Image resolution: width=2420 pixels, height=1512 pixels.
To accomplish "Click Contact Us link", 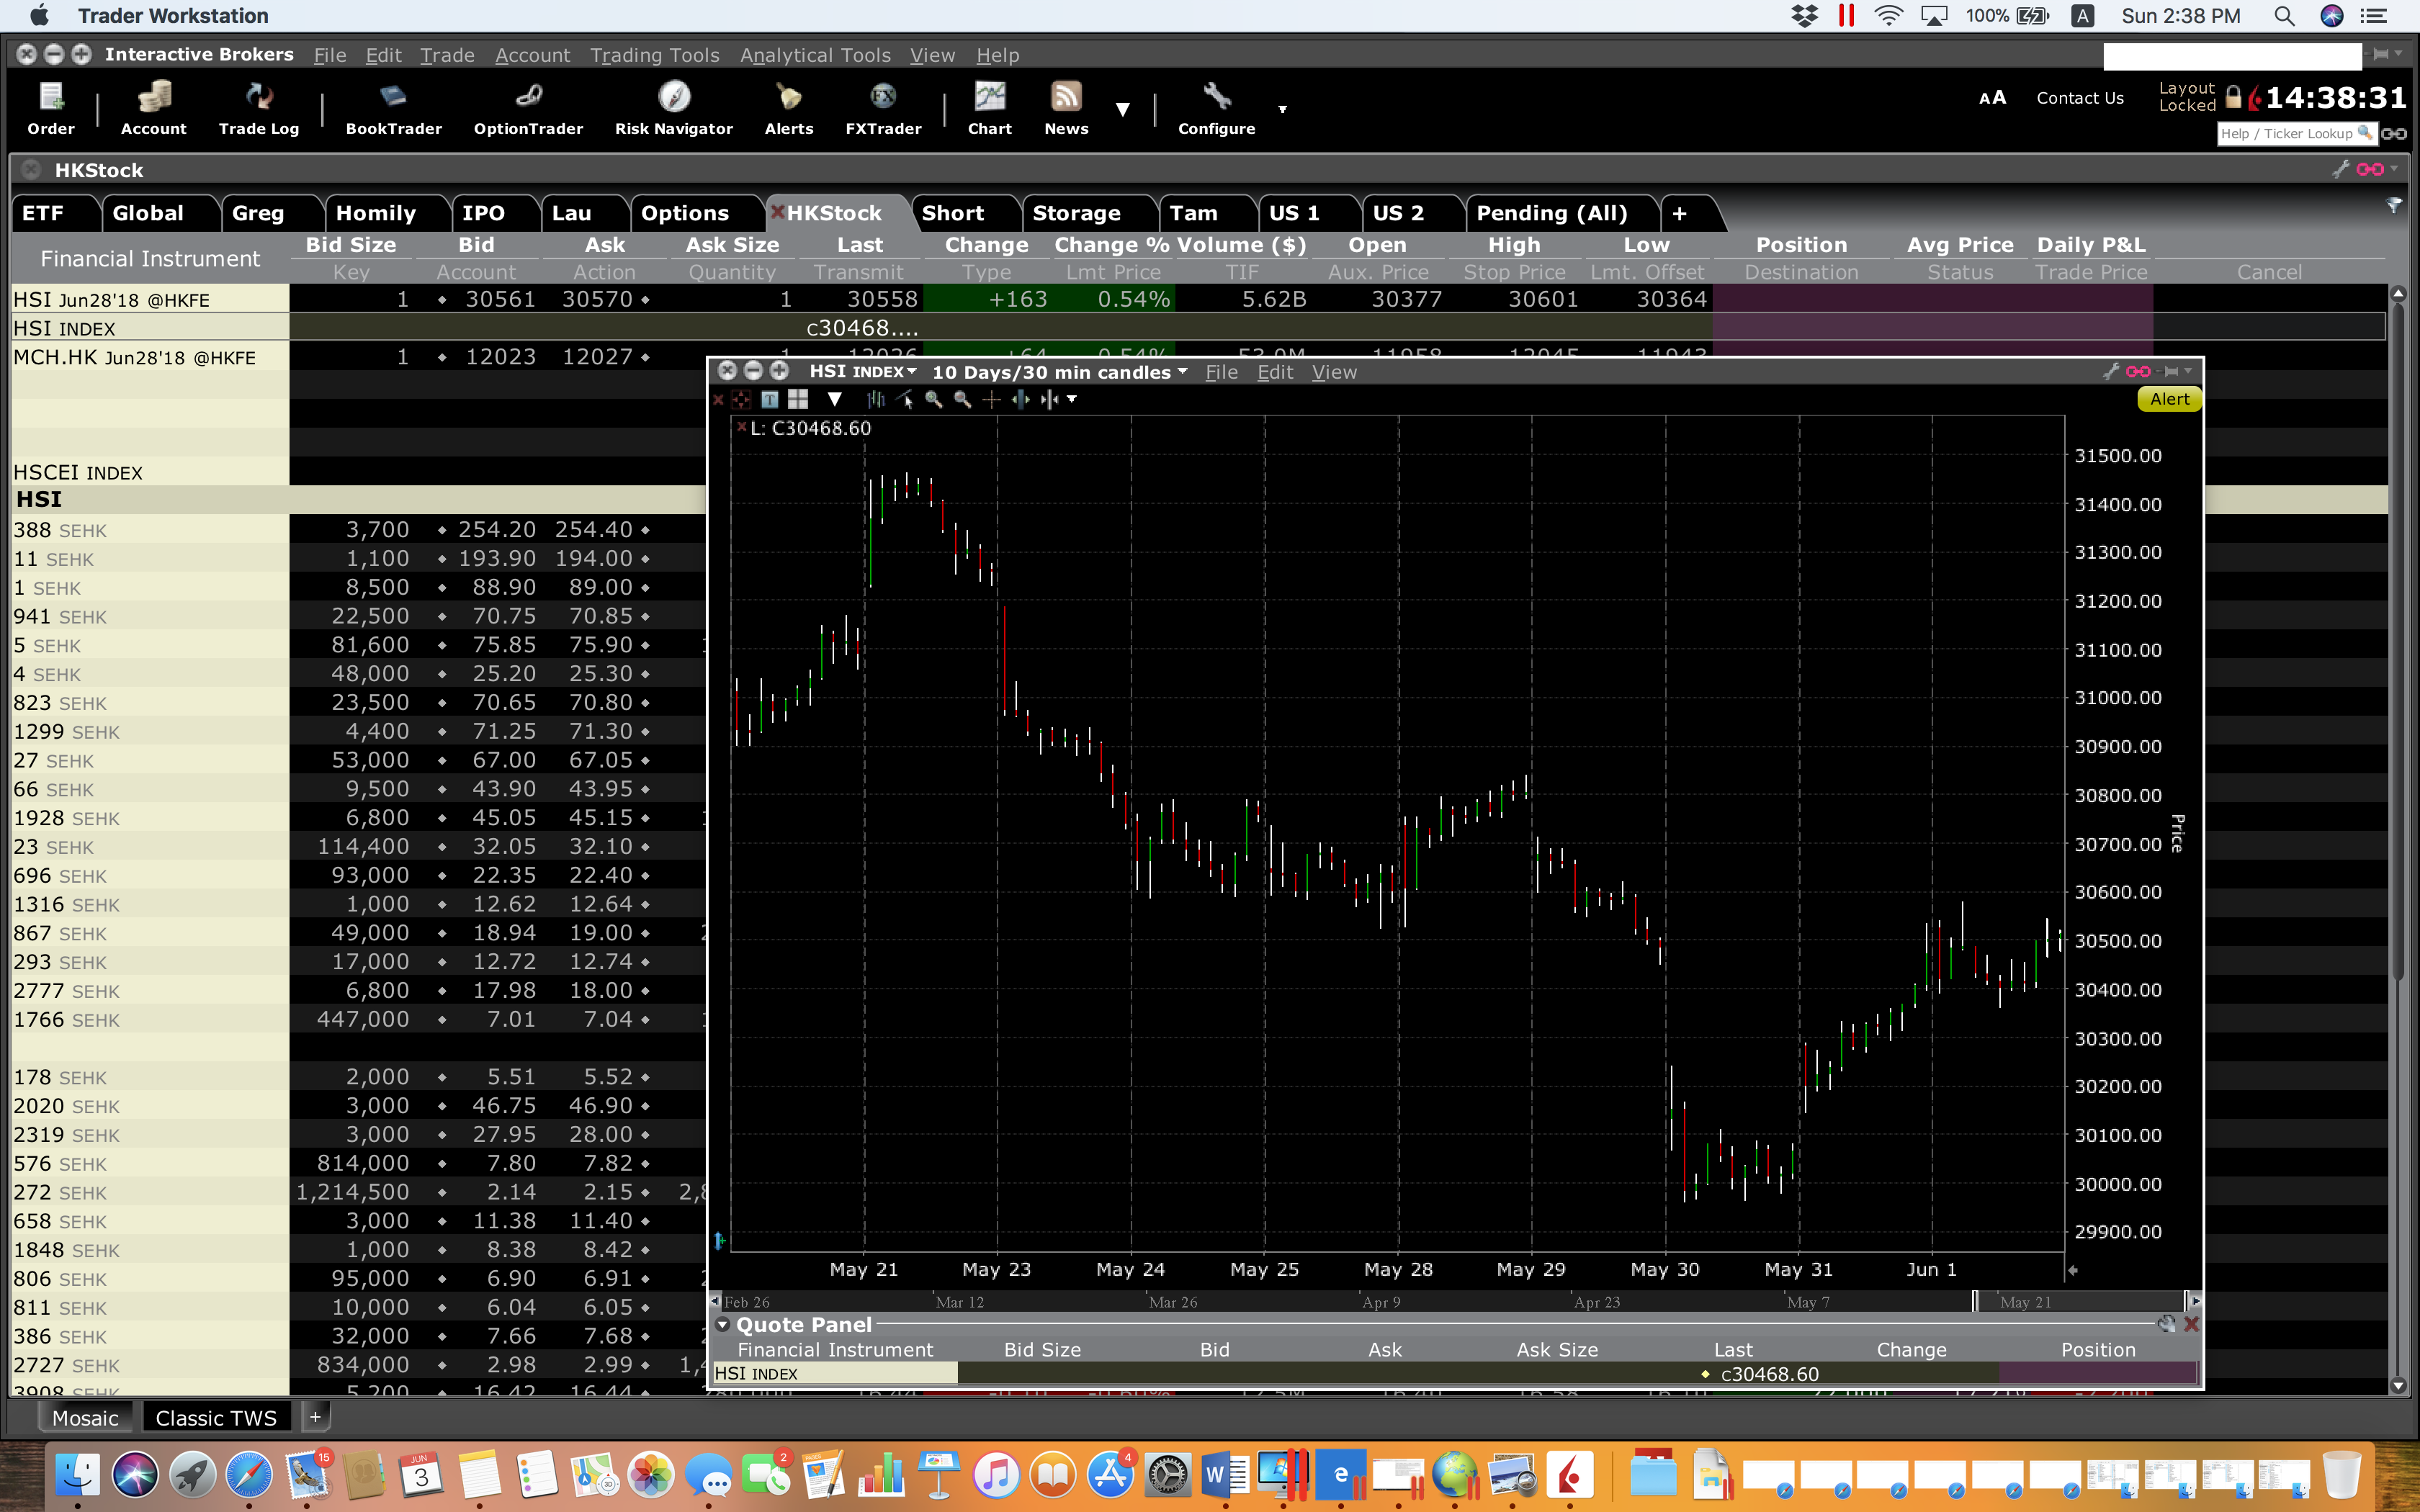I will pos(2079,98).
